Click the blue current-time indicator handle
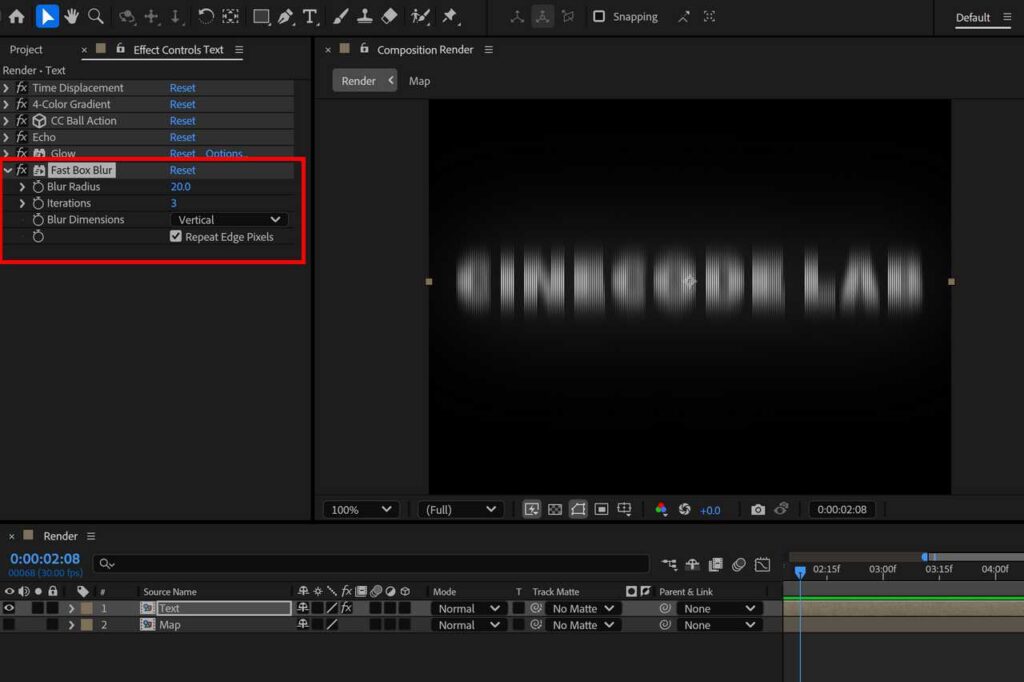This screenshot has height=682, width=1024. pos(800,572)
